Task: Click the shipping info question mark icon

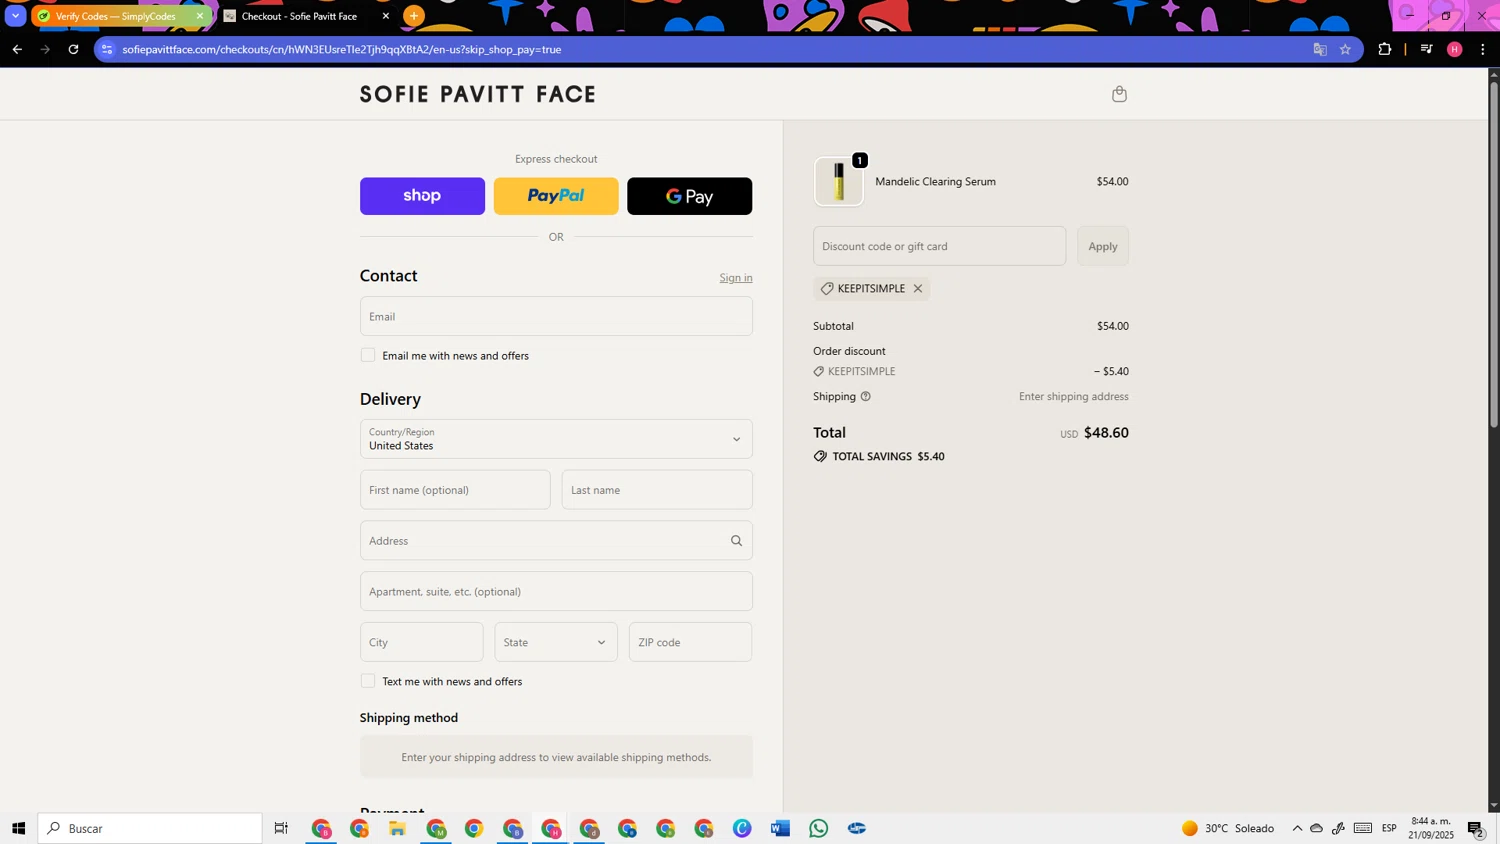Action: click(866, 397)
